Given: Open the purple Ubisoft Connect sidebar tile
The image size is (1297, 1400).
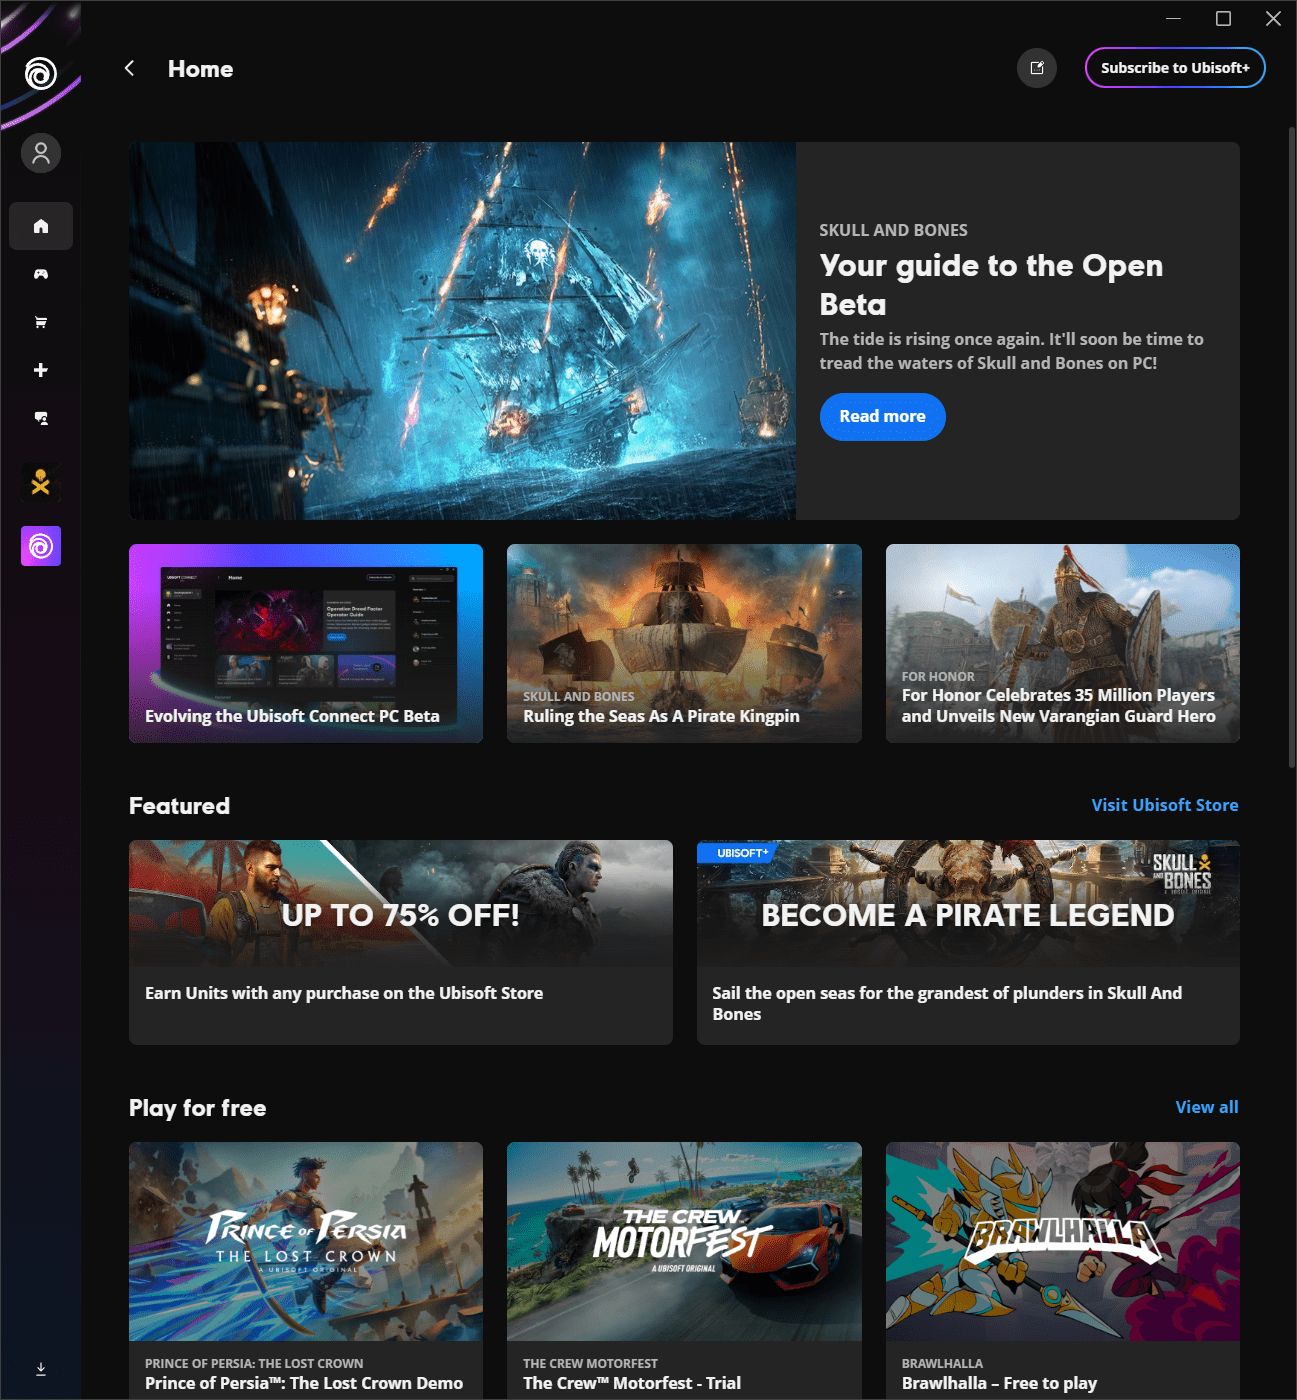Looking at the screenshot, I should point(41,546).
